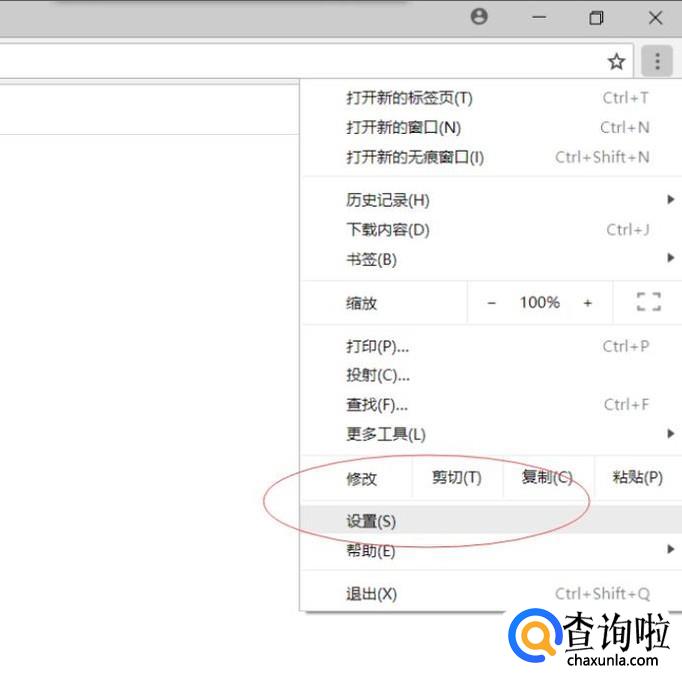Viewport: 682px width, 691px height.
Task: Click the 粘贴(P) button
Action: point(637,478)
